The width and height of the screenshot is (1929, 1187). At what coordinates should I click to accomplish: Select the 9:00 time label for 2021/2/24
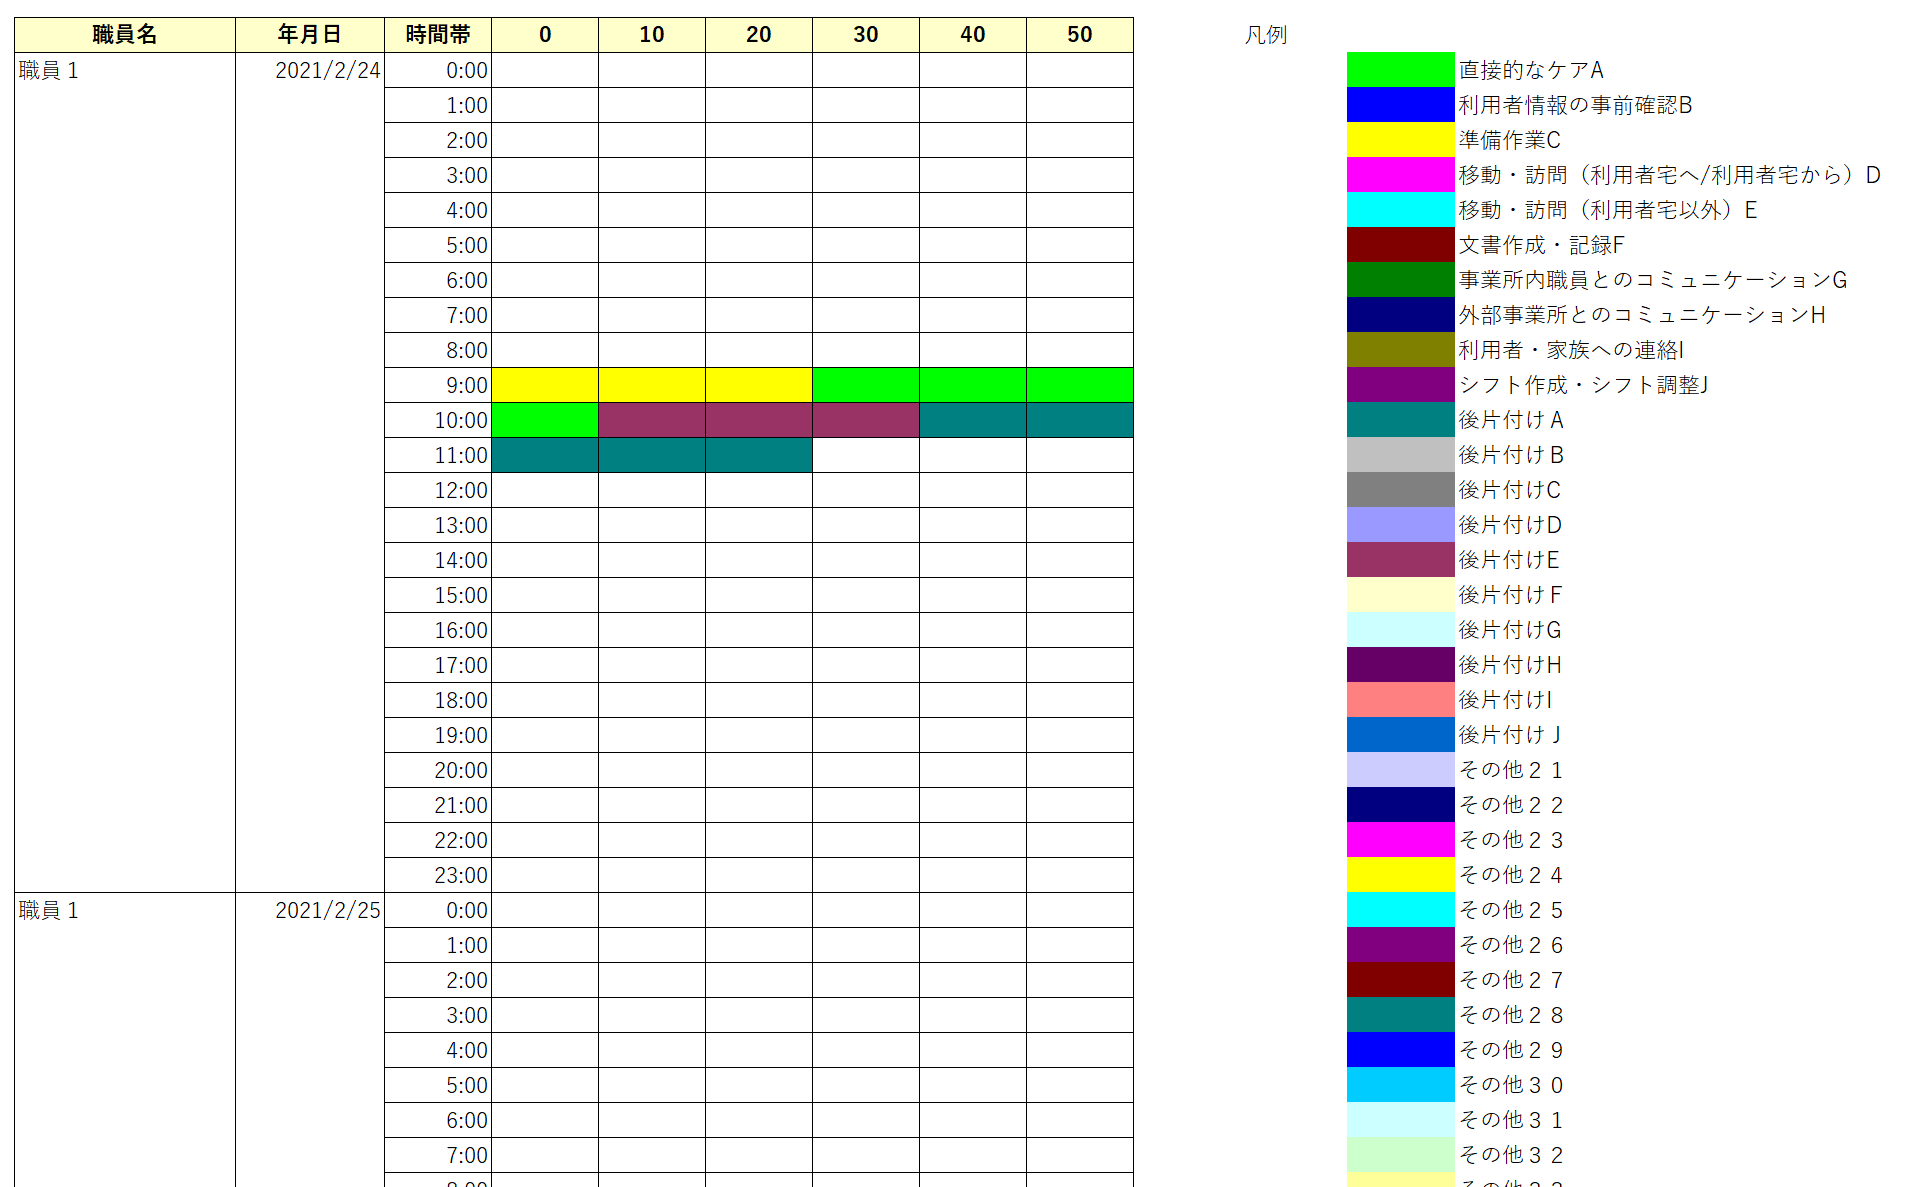pos(438,385)
